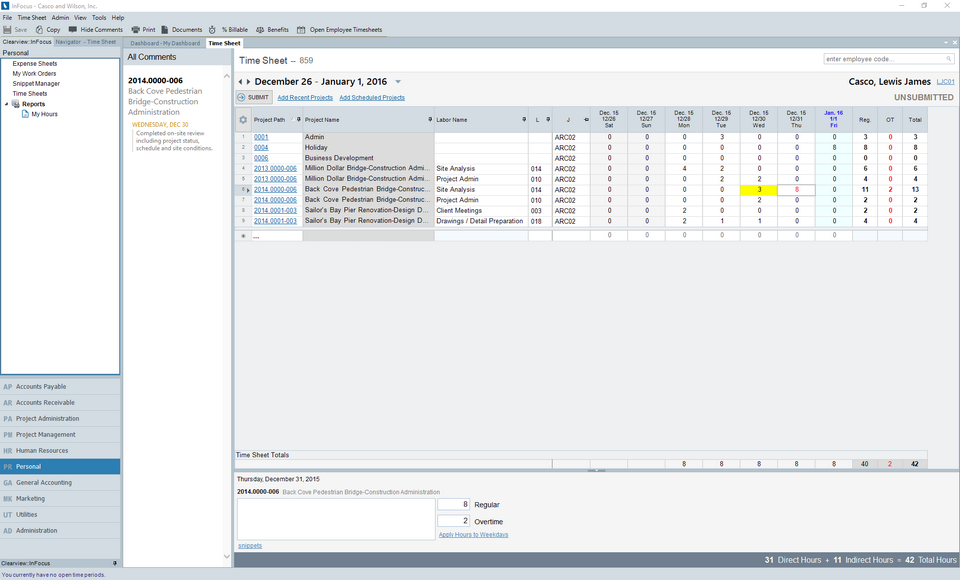This screenshot has height=580, width=960.
Task: Open the Tools menu
Action: pos(99,18)
